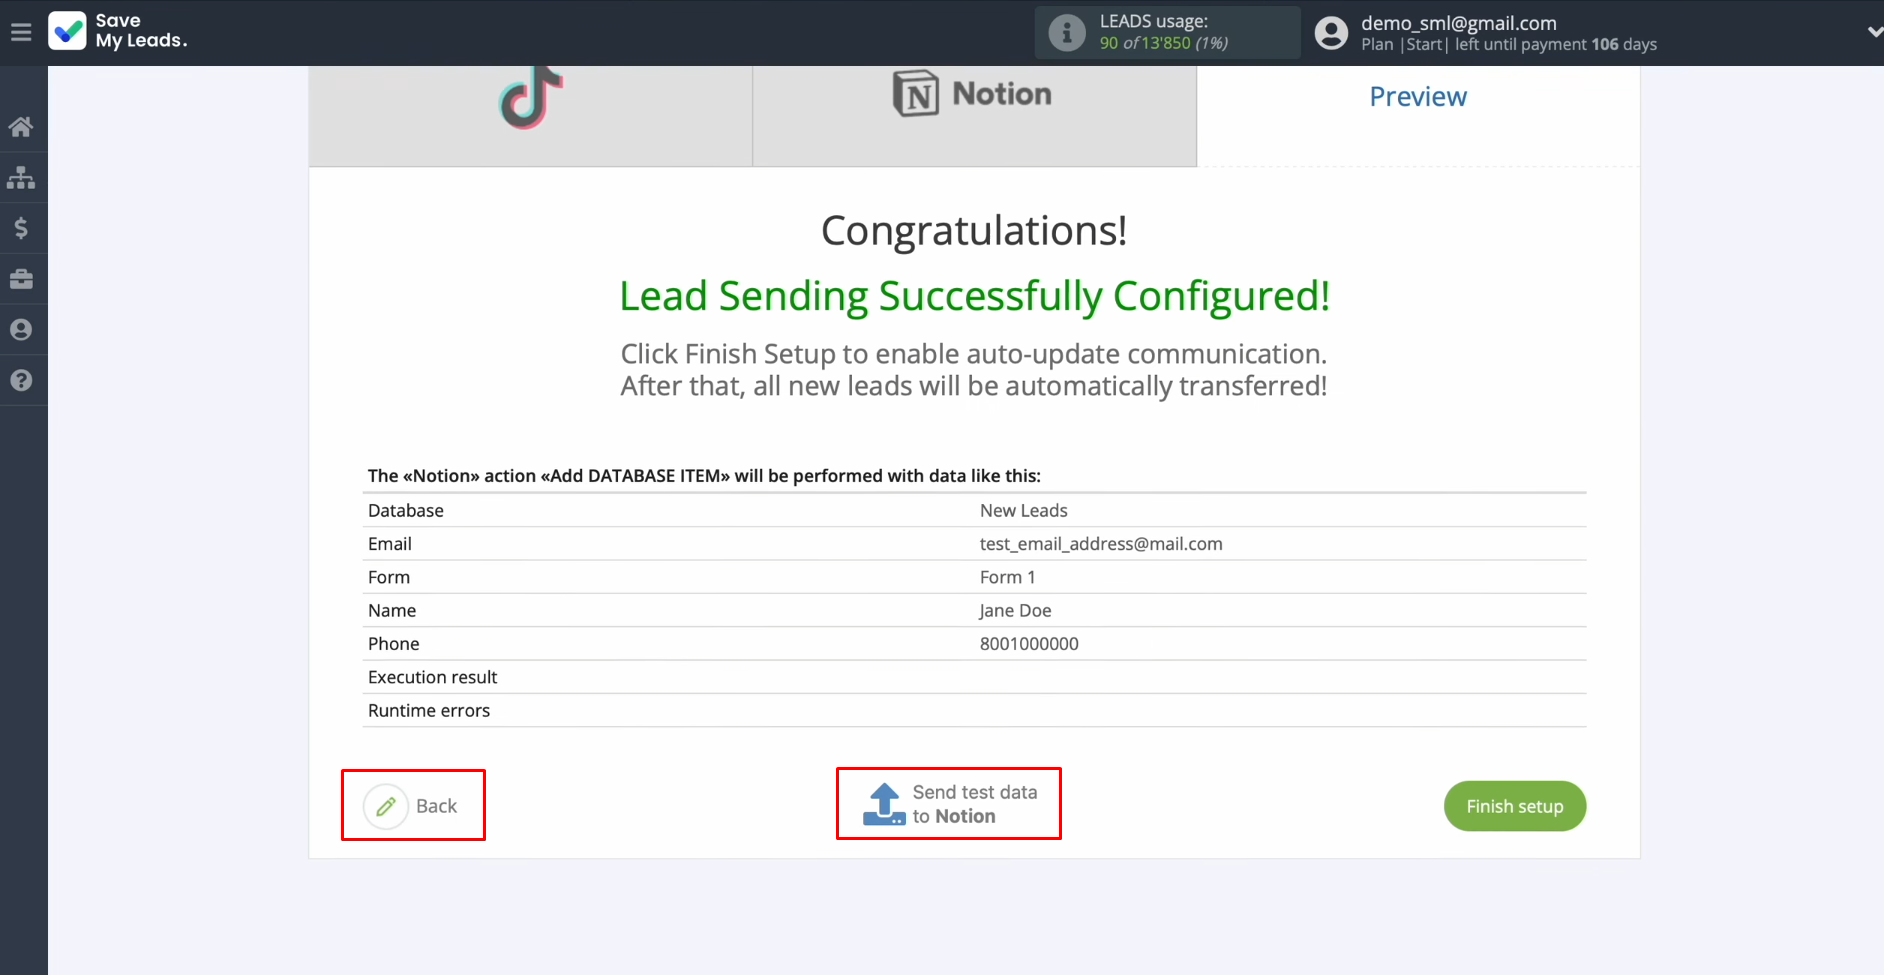Click the plan and payment days text
The image size is (1884, 975).
[1509, 44]
